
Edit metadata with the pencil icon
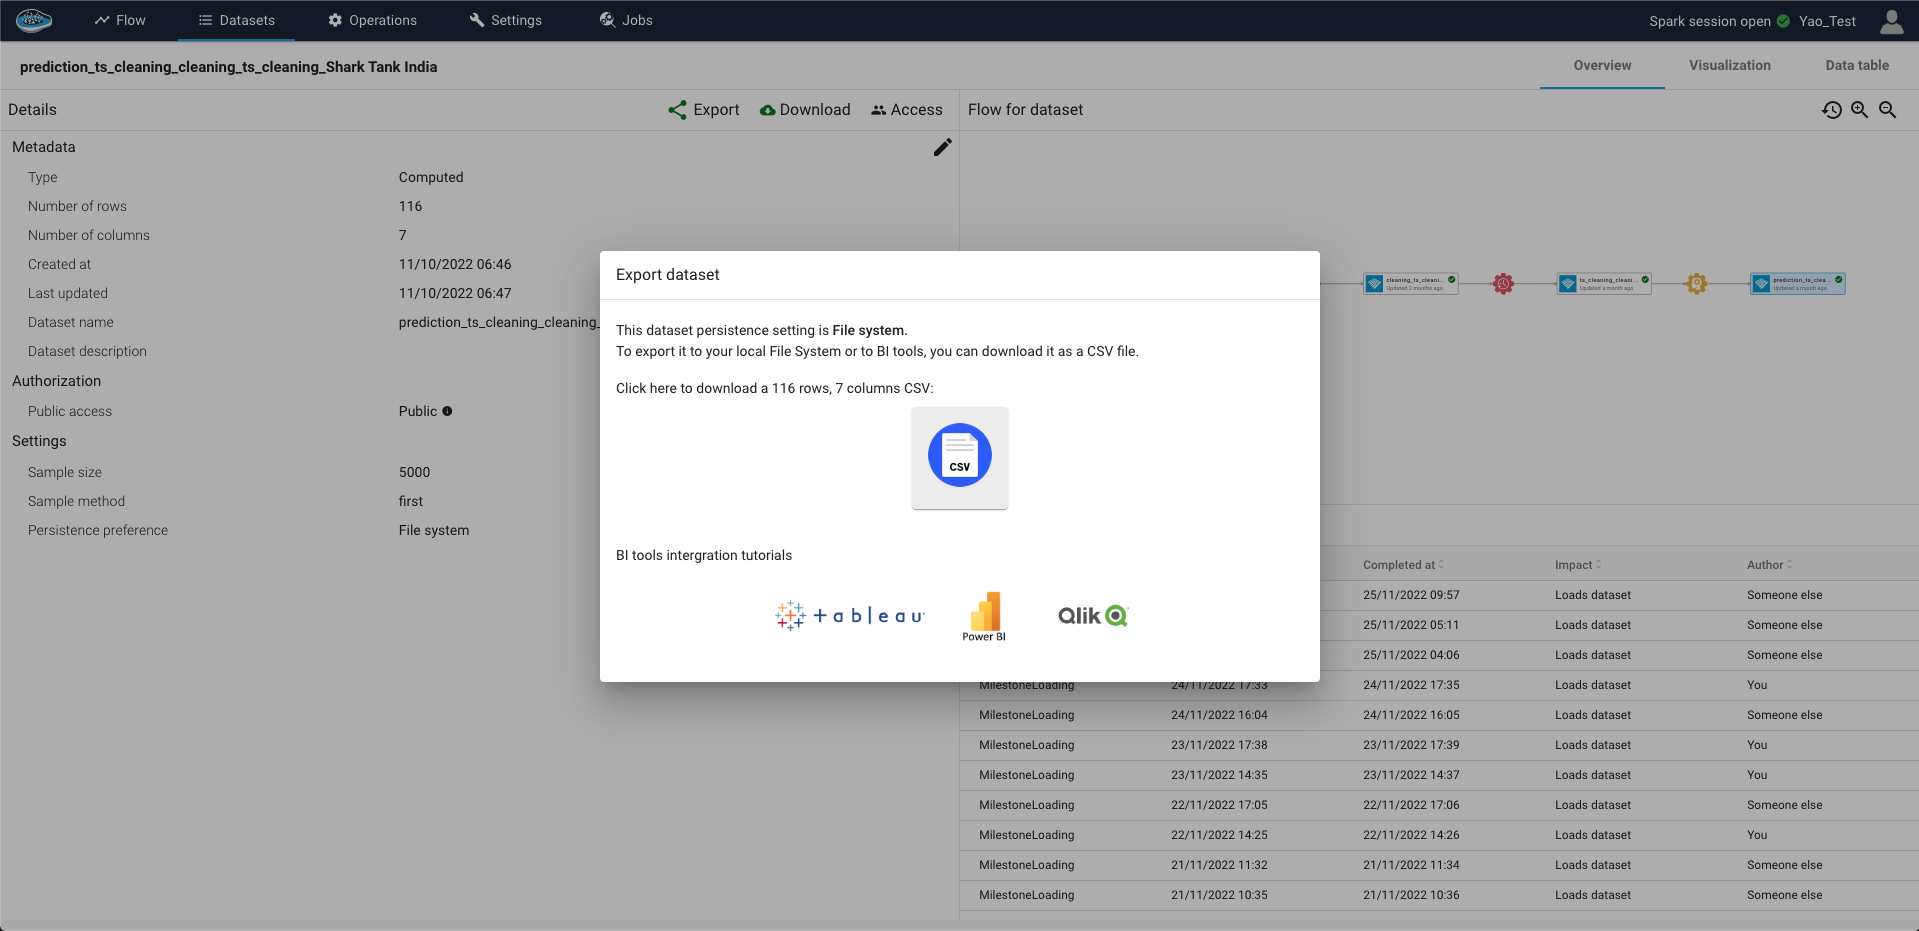coord(942,147)
